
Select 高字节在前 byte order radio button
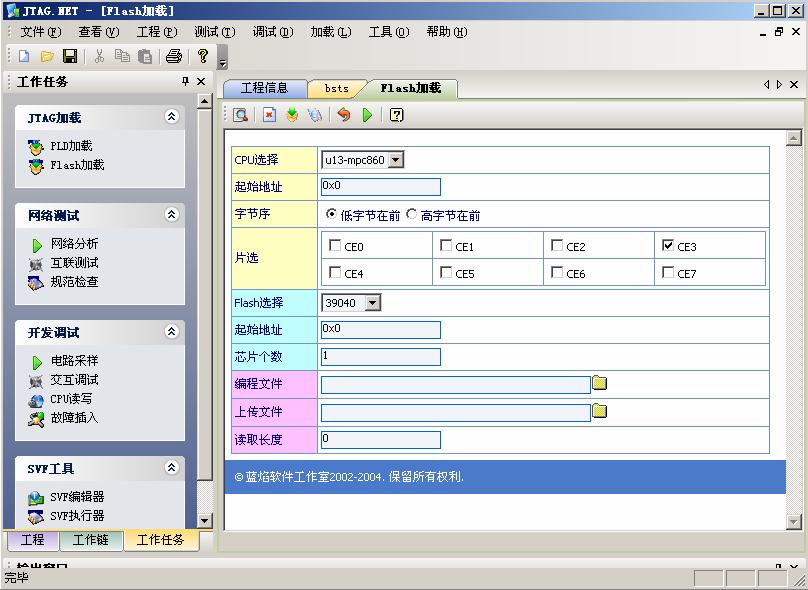pos(412,214)
